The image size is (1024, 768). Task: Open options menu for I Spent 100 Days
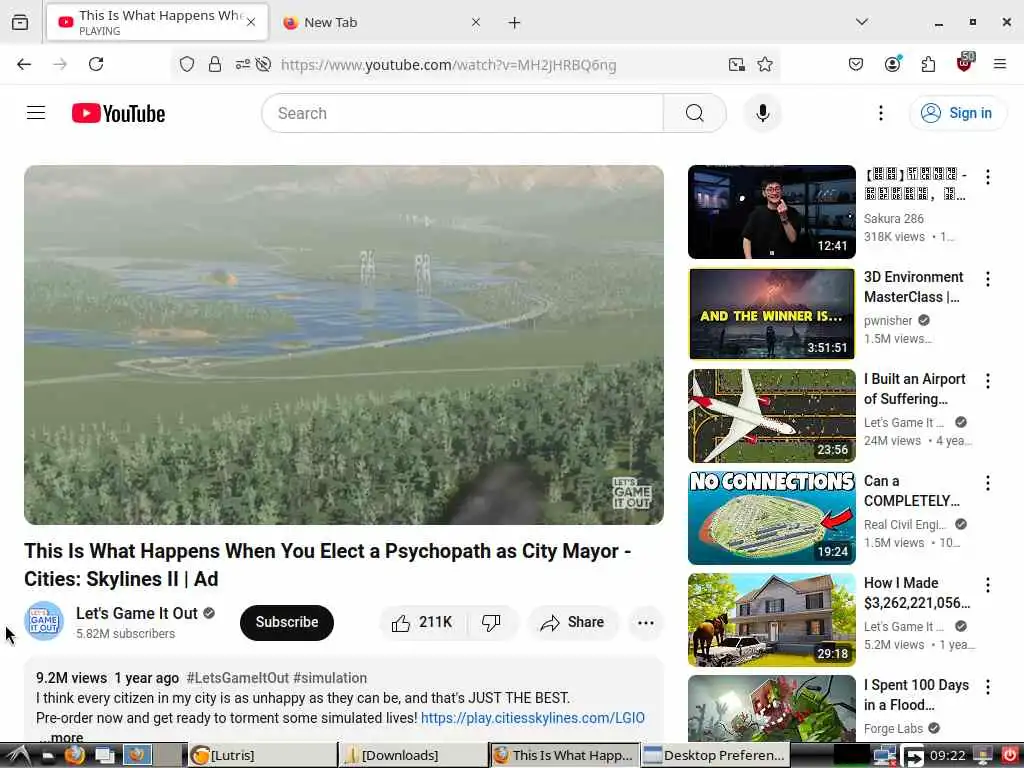tap(987, 686)
